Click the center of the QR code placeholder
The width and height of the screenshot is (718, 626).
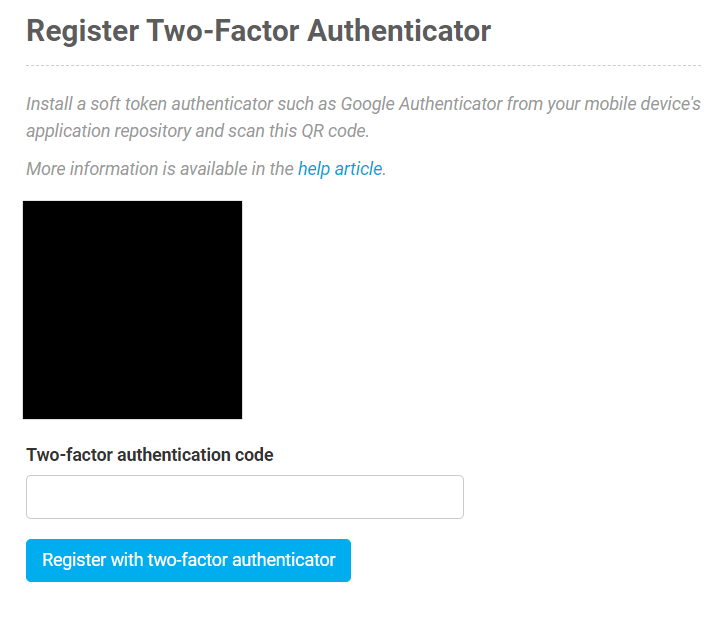pos(132,310)
